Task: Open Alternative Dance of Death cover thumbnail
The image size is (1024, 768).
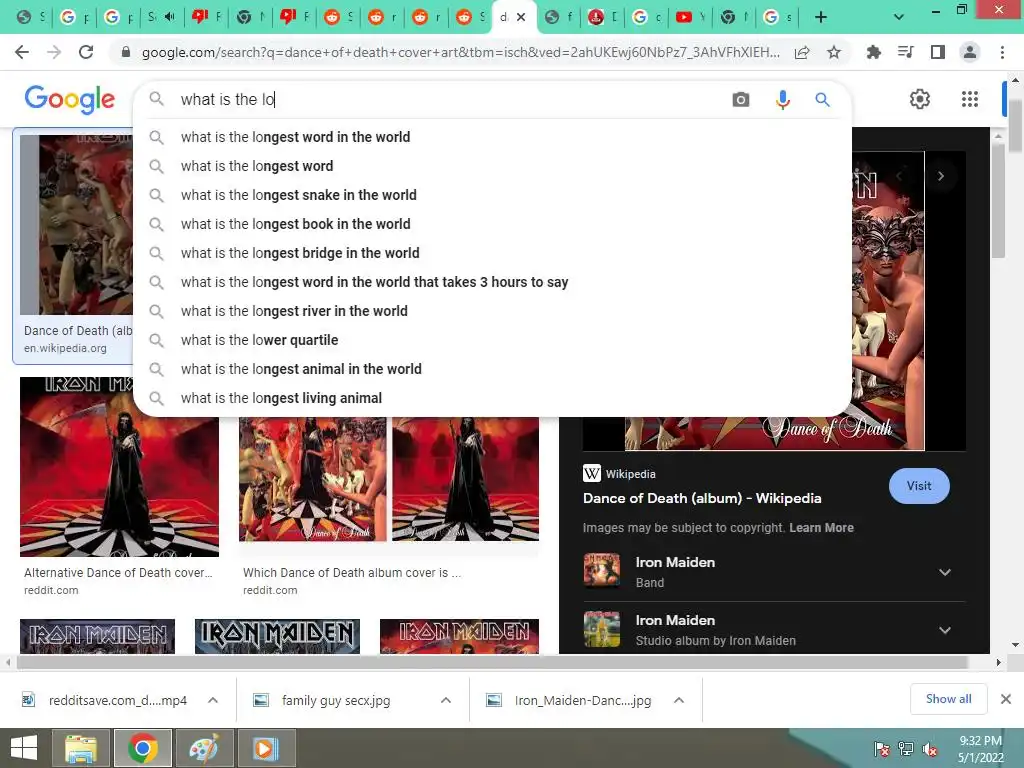Action: click(120, 467)
